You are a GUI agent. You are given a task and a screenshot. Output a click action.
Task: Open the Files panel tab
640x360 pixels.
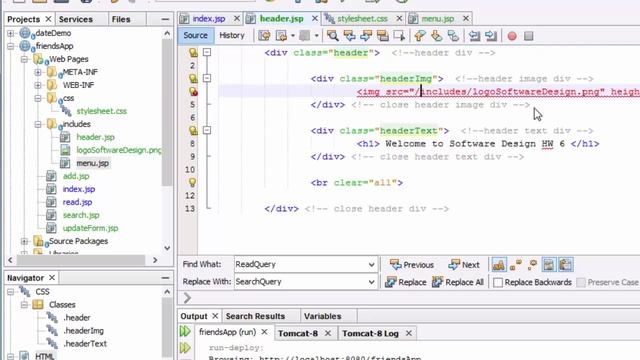pyautogui.click(x=121, y=19)
